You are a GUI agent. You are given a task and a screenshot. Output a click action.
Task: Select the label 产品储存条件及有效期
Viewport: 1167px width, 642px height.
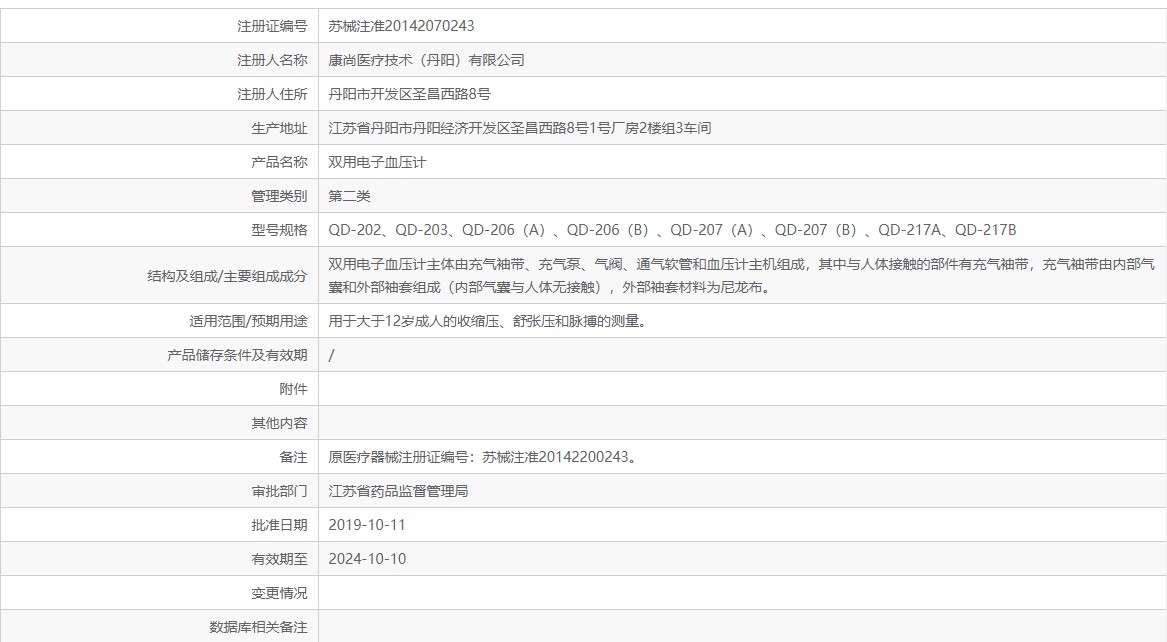[x=237, y=356]
